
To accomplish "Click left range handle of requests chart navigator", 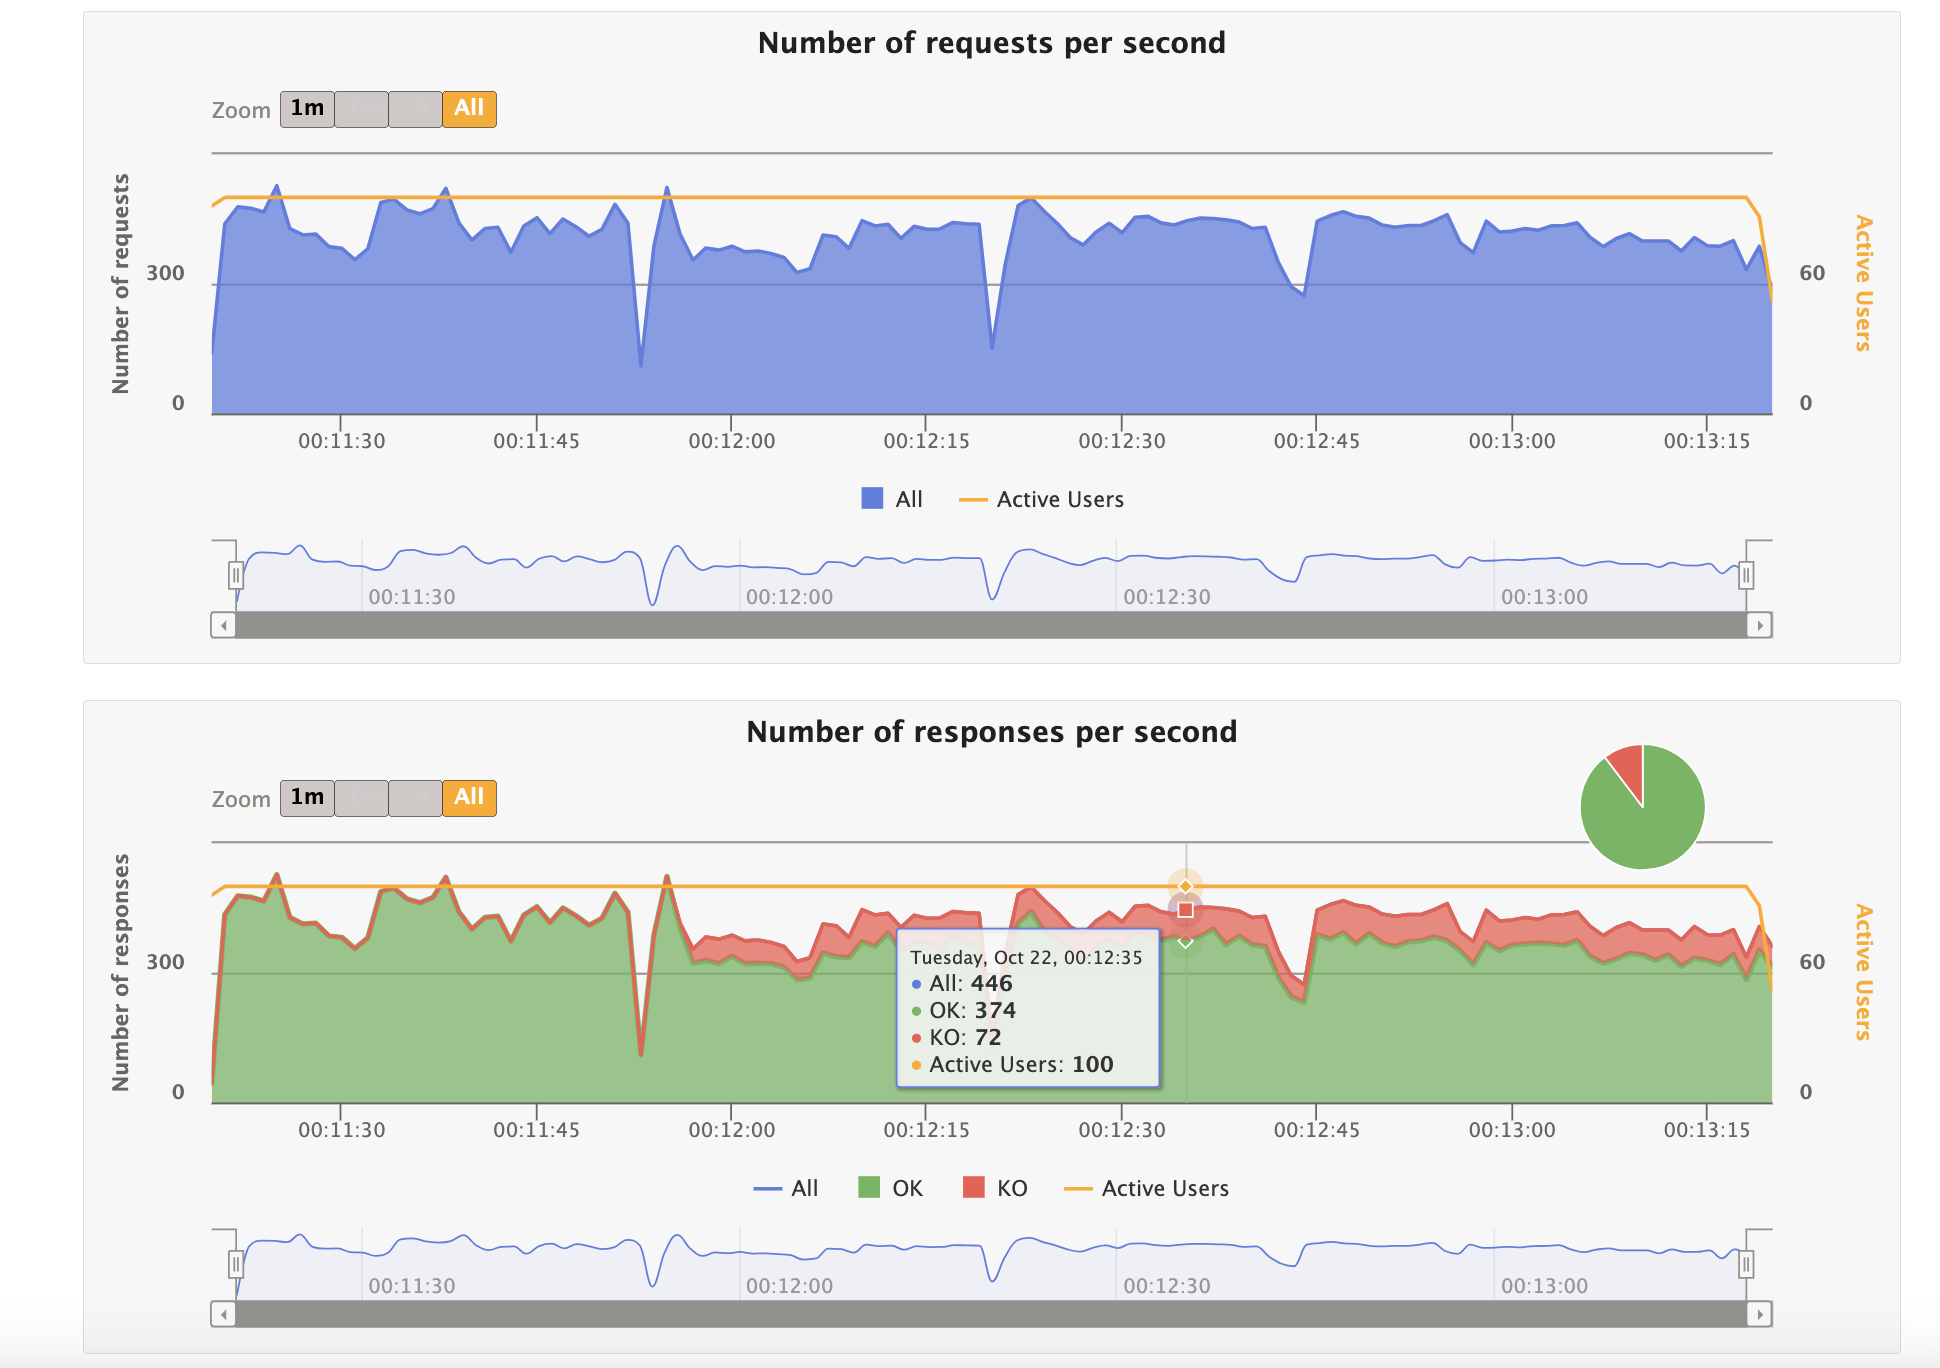I will point(236,575).
